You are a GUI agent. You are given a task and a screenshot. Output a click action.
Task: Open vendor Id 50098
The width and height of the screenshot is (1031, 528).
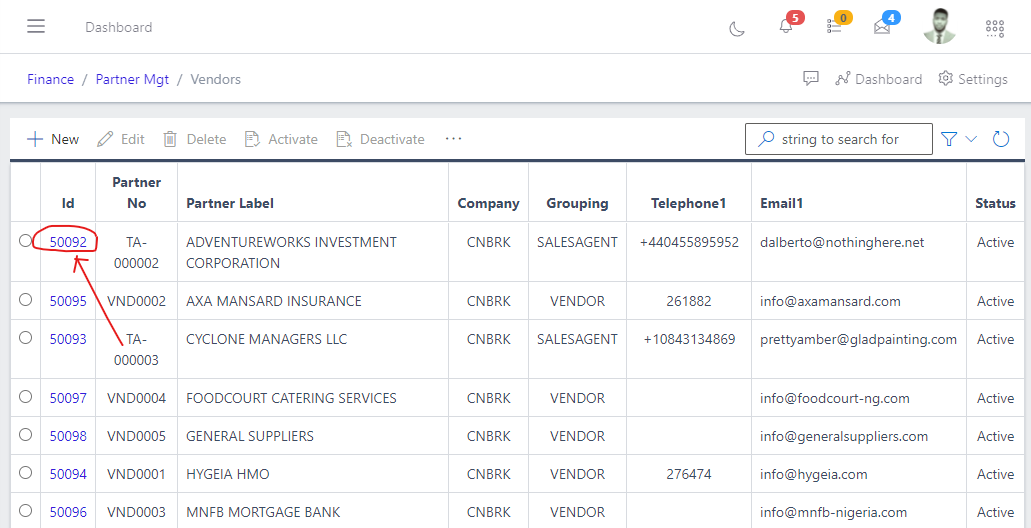[68, 436]
